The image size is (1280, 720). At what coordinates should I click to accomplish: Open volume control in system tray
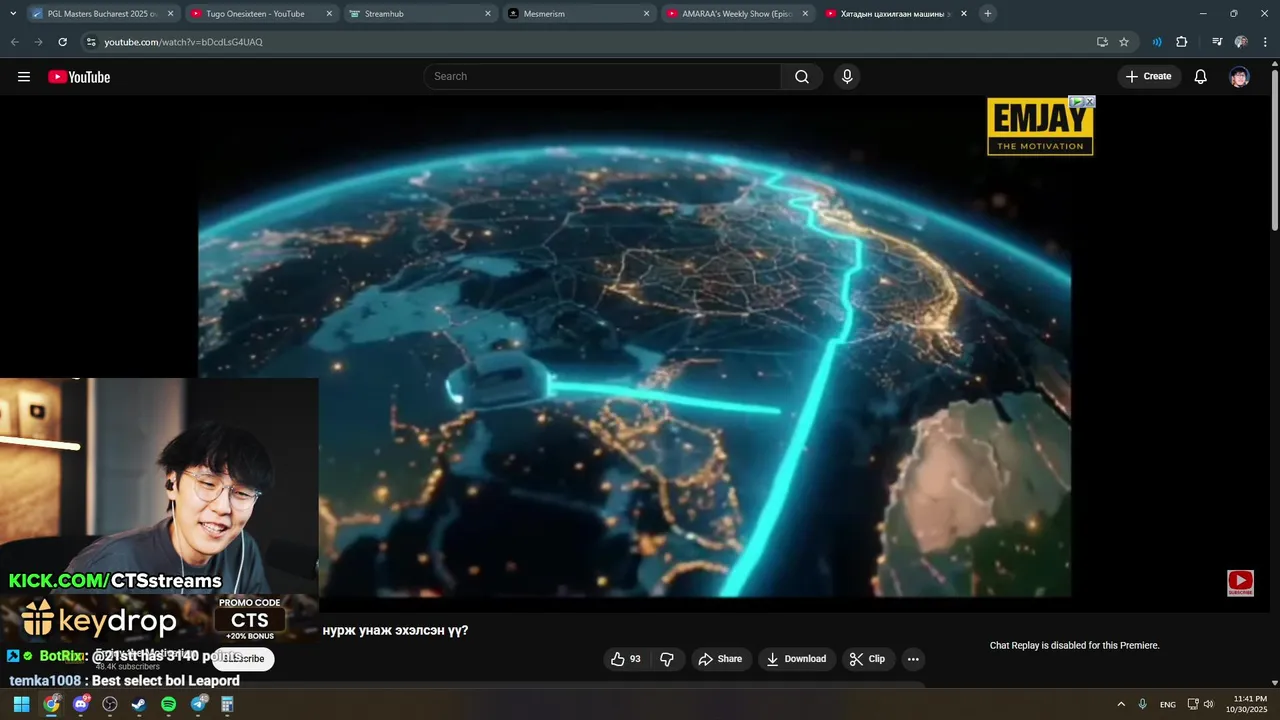[x=1208, y=704]
